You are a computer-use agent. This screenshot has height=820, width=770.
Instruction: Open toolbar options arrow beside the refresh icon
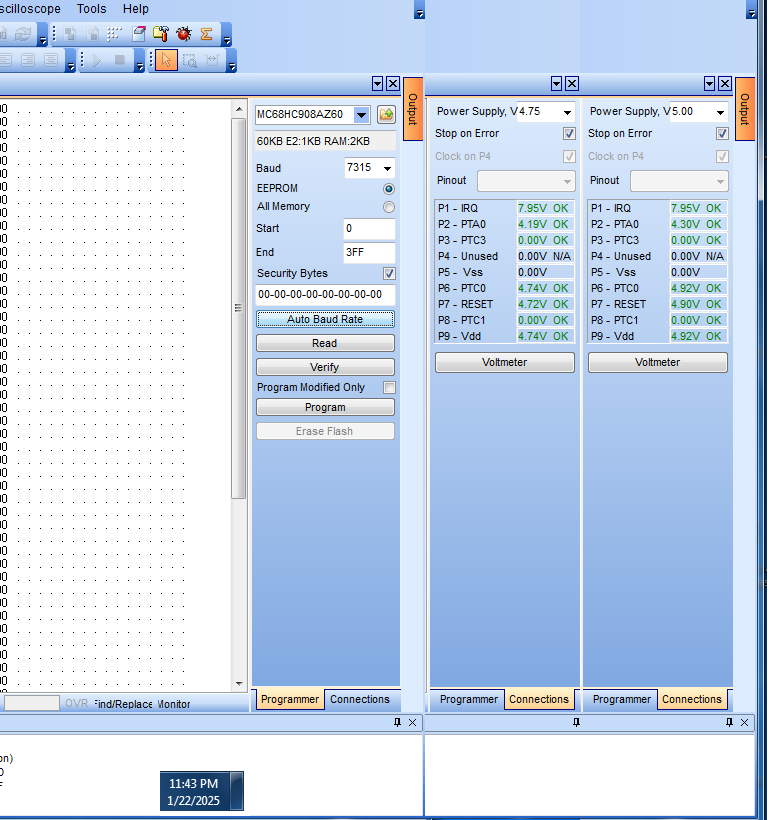(42, 35)
